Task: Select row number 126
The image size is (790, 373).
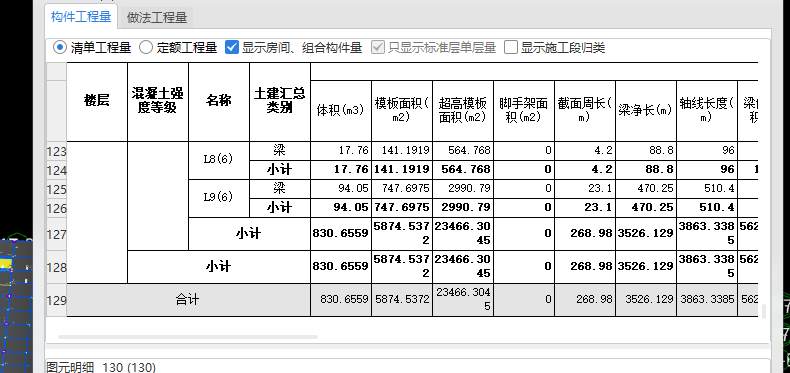Action: pyautogui.click(x=56, y=208)
